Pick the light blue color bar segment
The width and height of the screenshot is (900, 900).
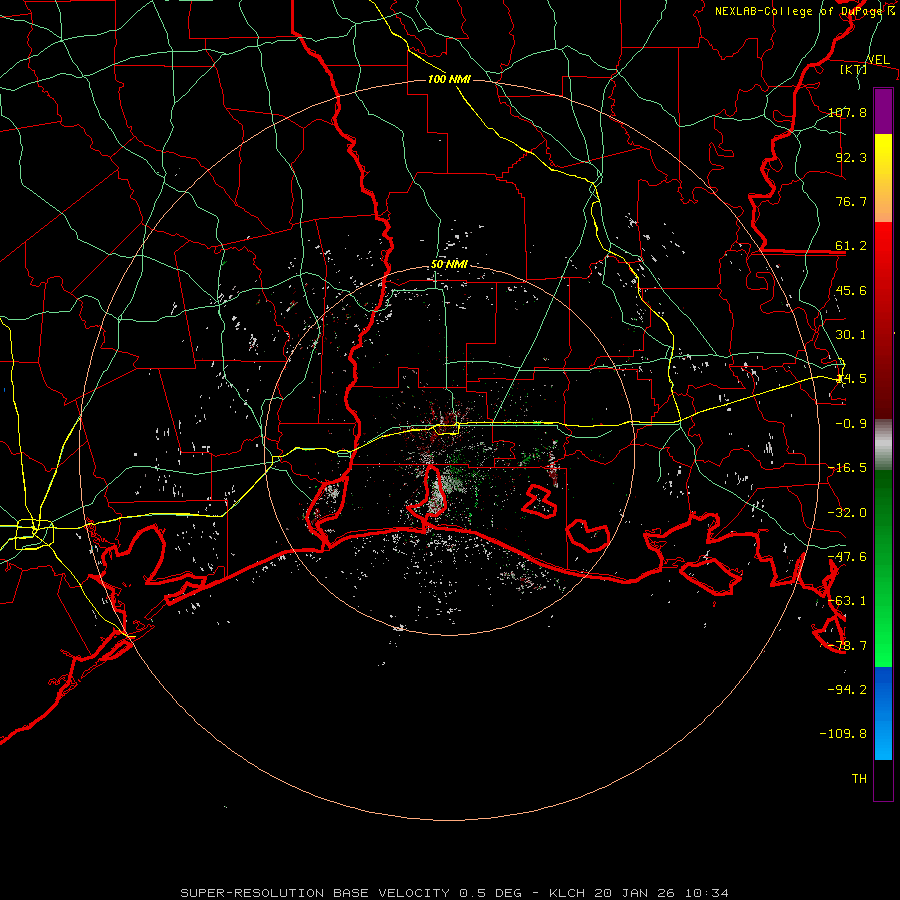pyautogui.click(x=883, y=740)
